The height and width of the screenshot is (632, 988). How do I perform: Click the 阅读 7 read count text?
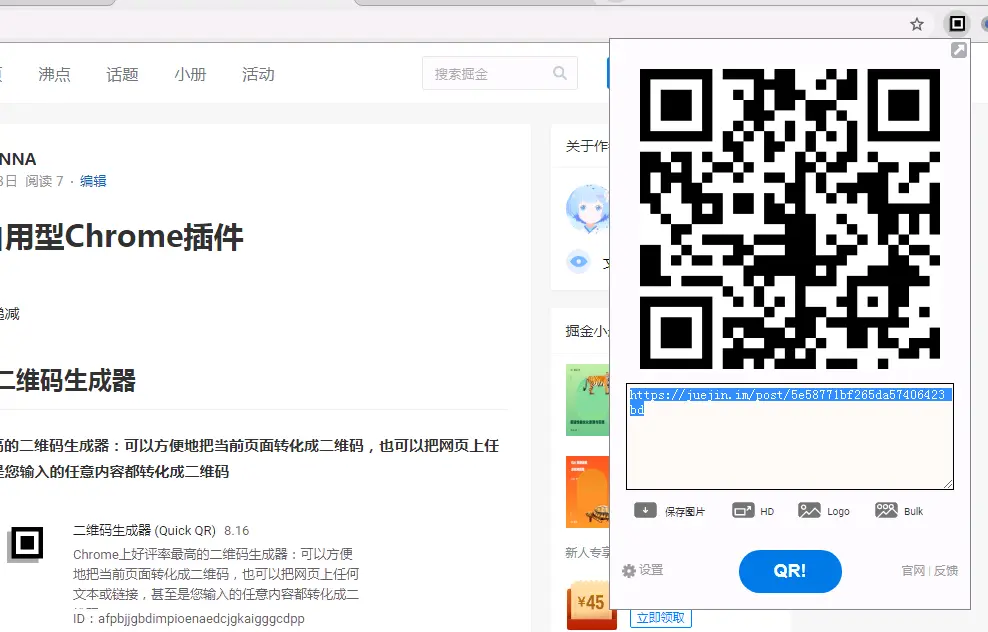[x=44, y=181]
